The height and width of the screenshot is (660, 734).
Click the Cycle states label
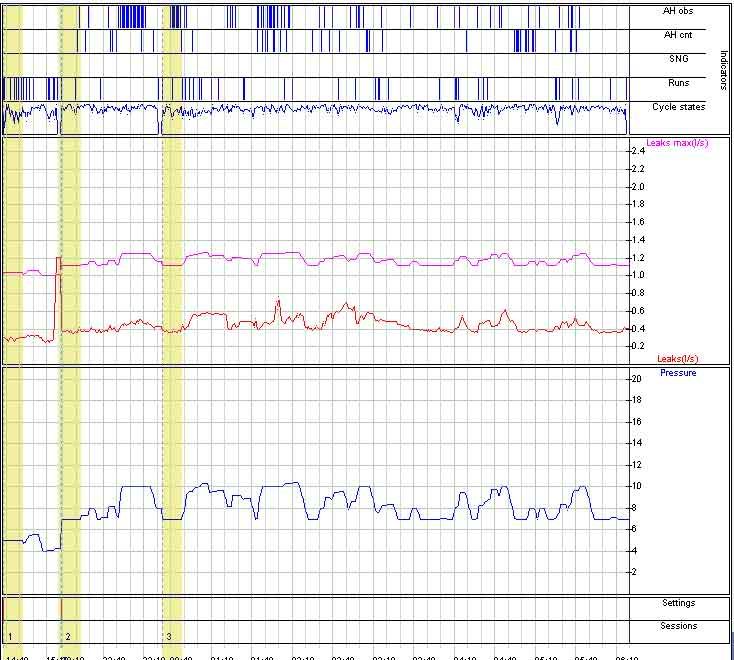coord(679,106)
